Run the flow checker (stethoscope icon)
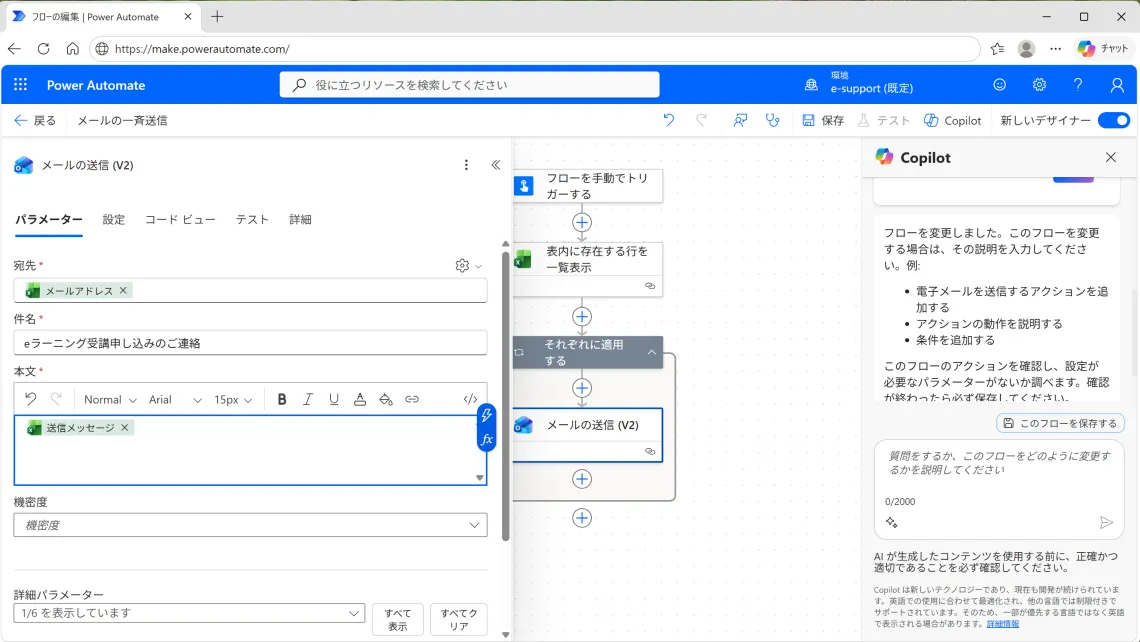Image resolution: width=1140 pixels, height=642 pixels. [772, 120]
